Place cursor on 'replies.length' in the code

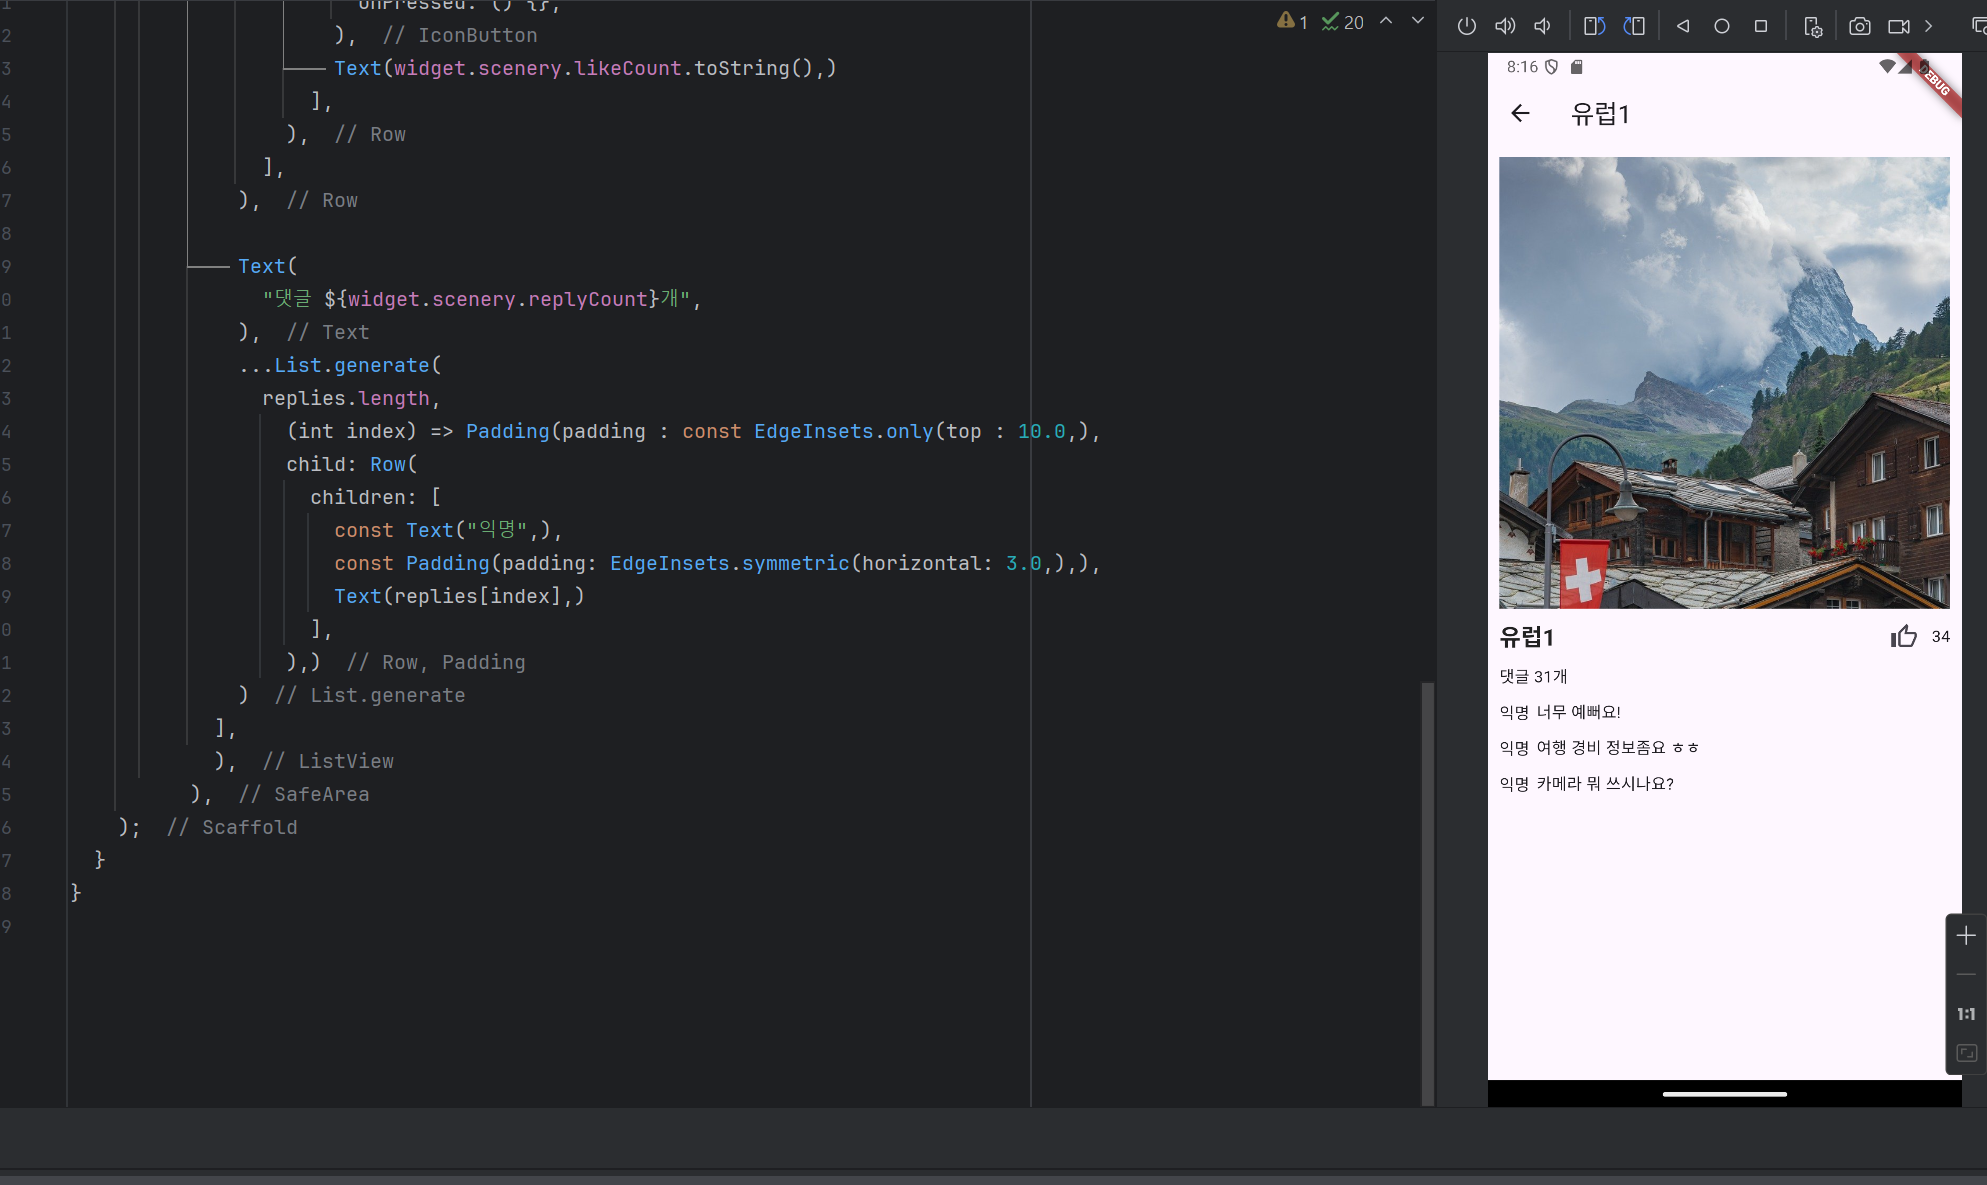click(346, 398)
